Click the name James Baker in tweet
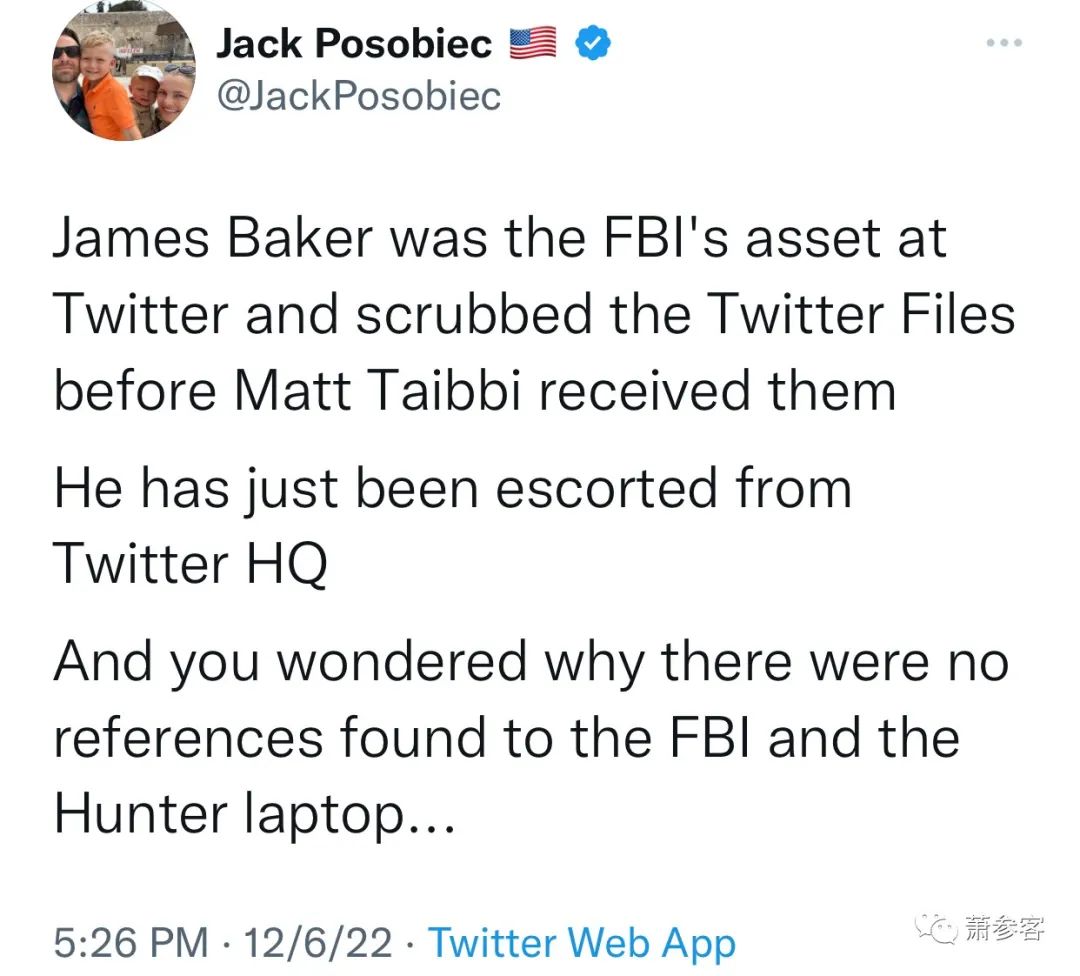Viewport: 1080px width, 976px height. tap(213, 238)
